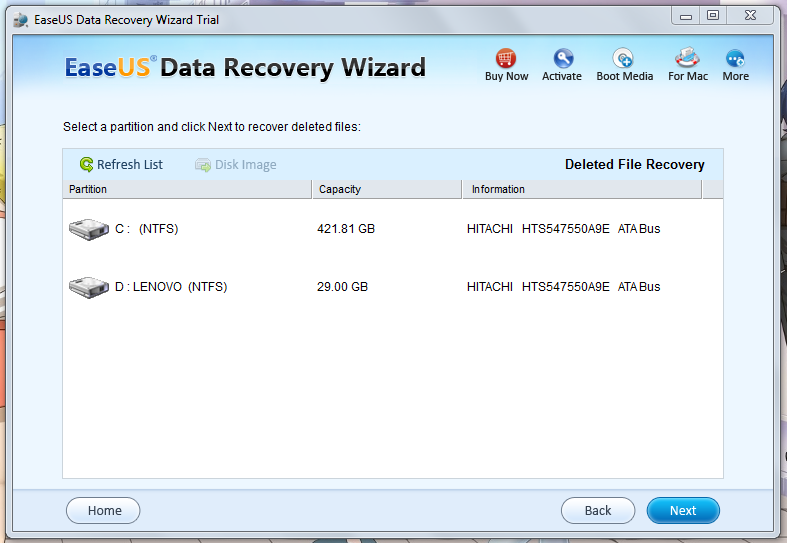Open the More options icon

[x=735, y=59]
